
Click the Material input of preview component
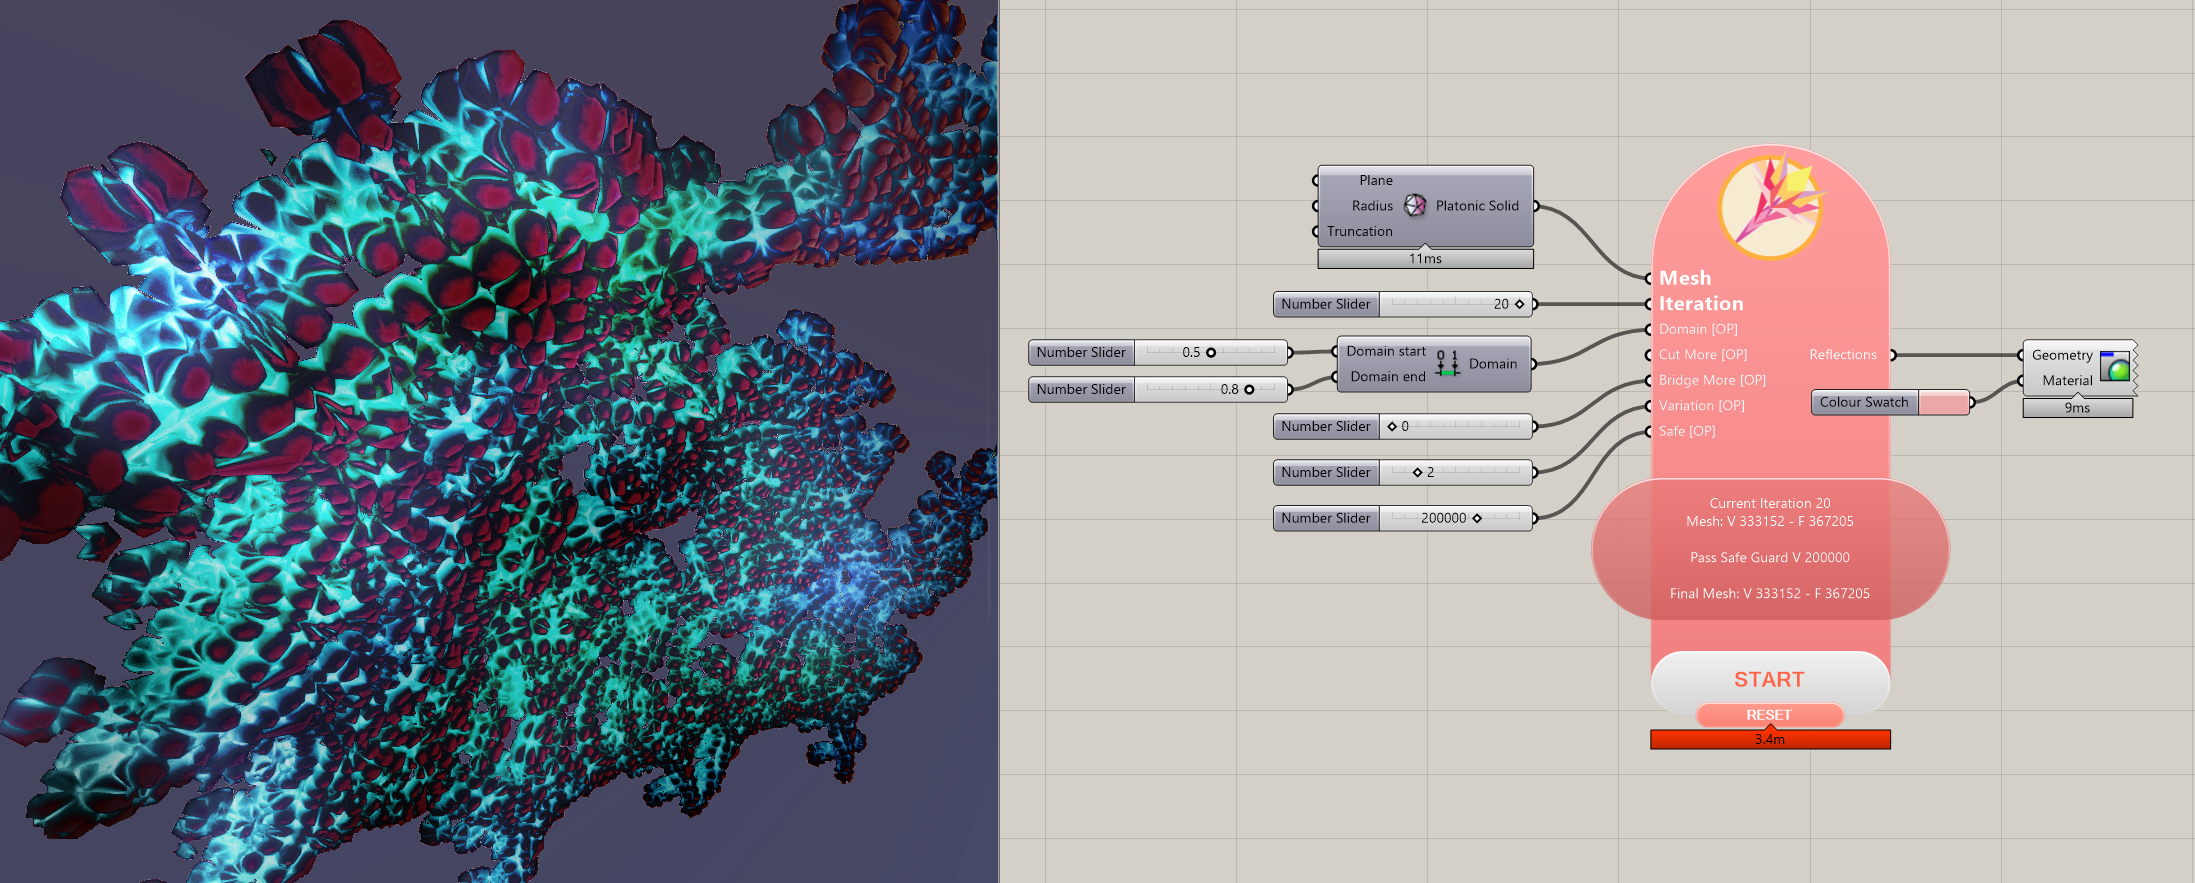(x=2067, y=381)
